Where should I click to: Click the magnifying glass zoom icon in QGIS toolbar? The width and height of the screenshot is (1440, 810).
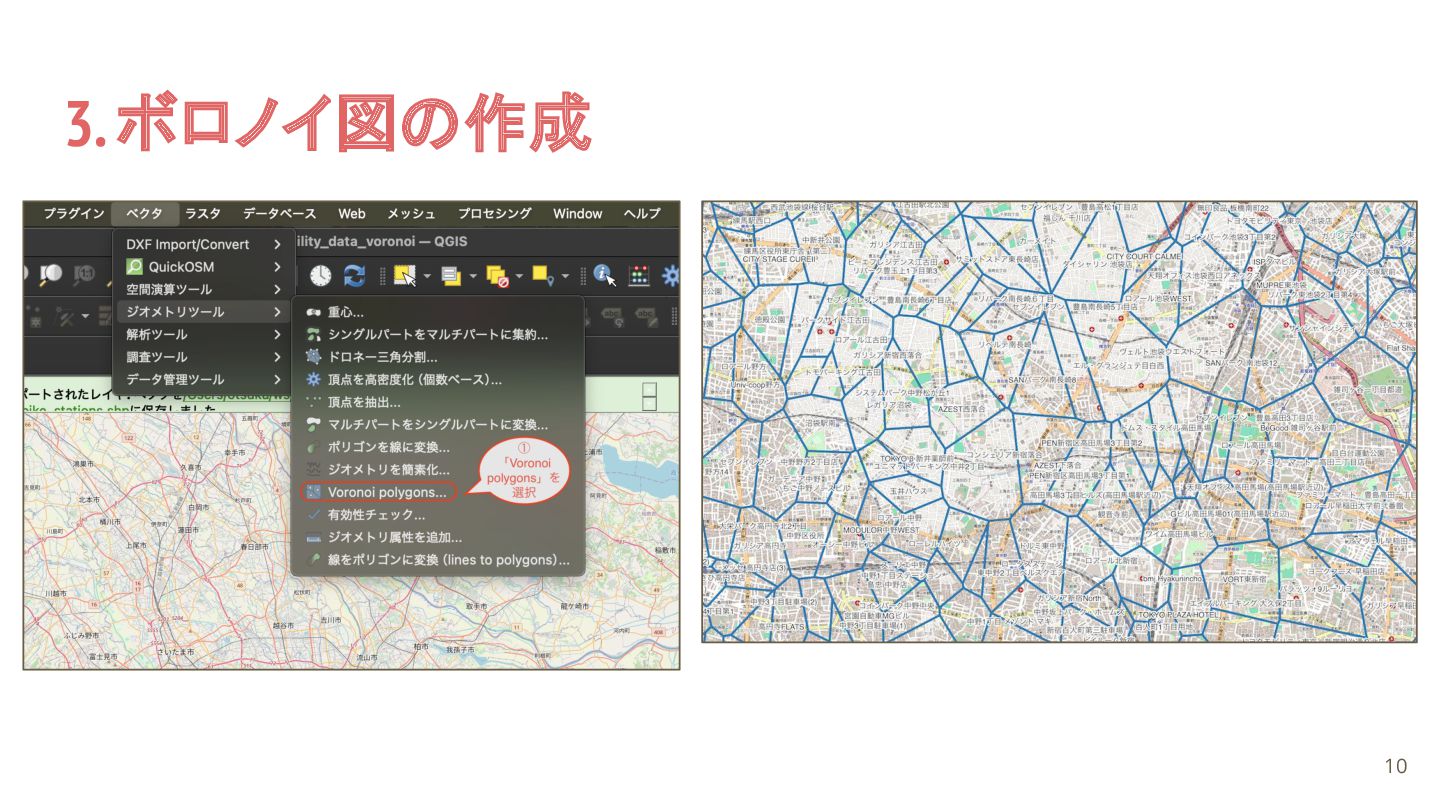tap(51, 274)
